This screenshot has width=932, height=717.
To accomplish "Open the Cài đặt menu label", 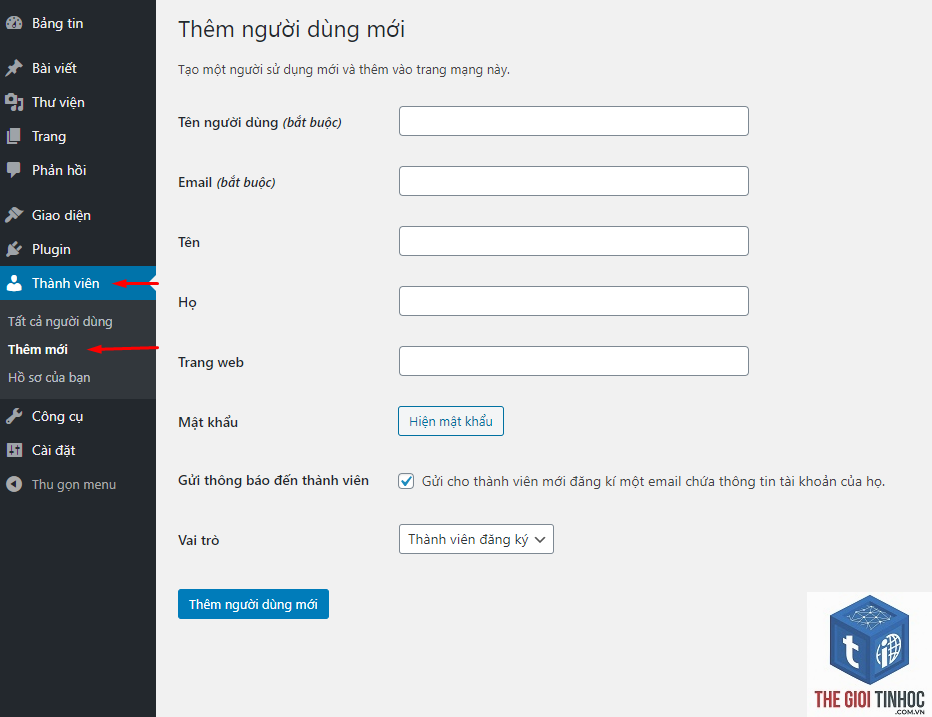I will [53, 451].
